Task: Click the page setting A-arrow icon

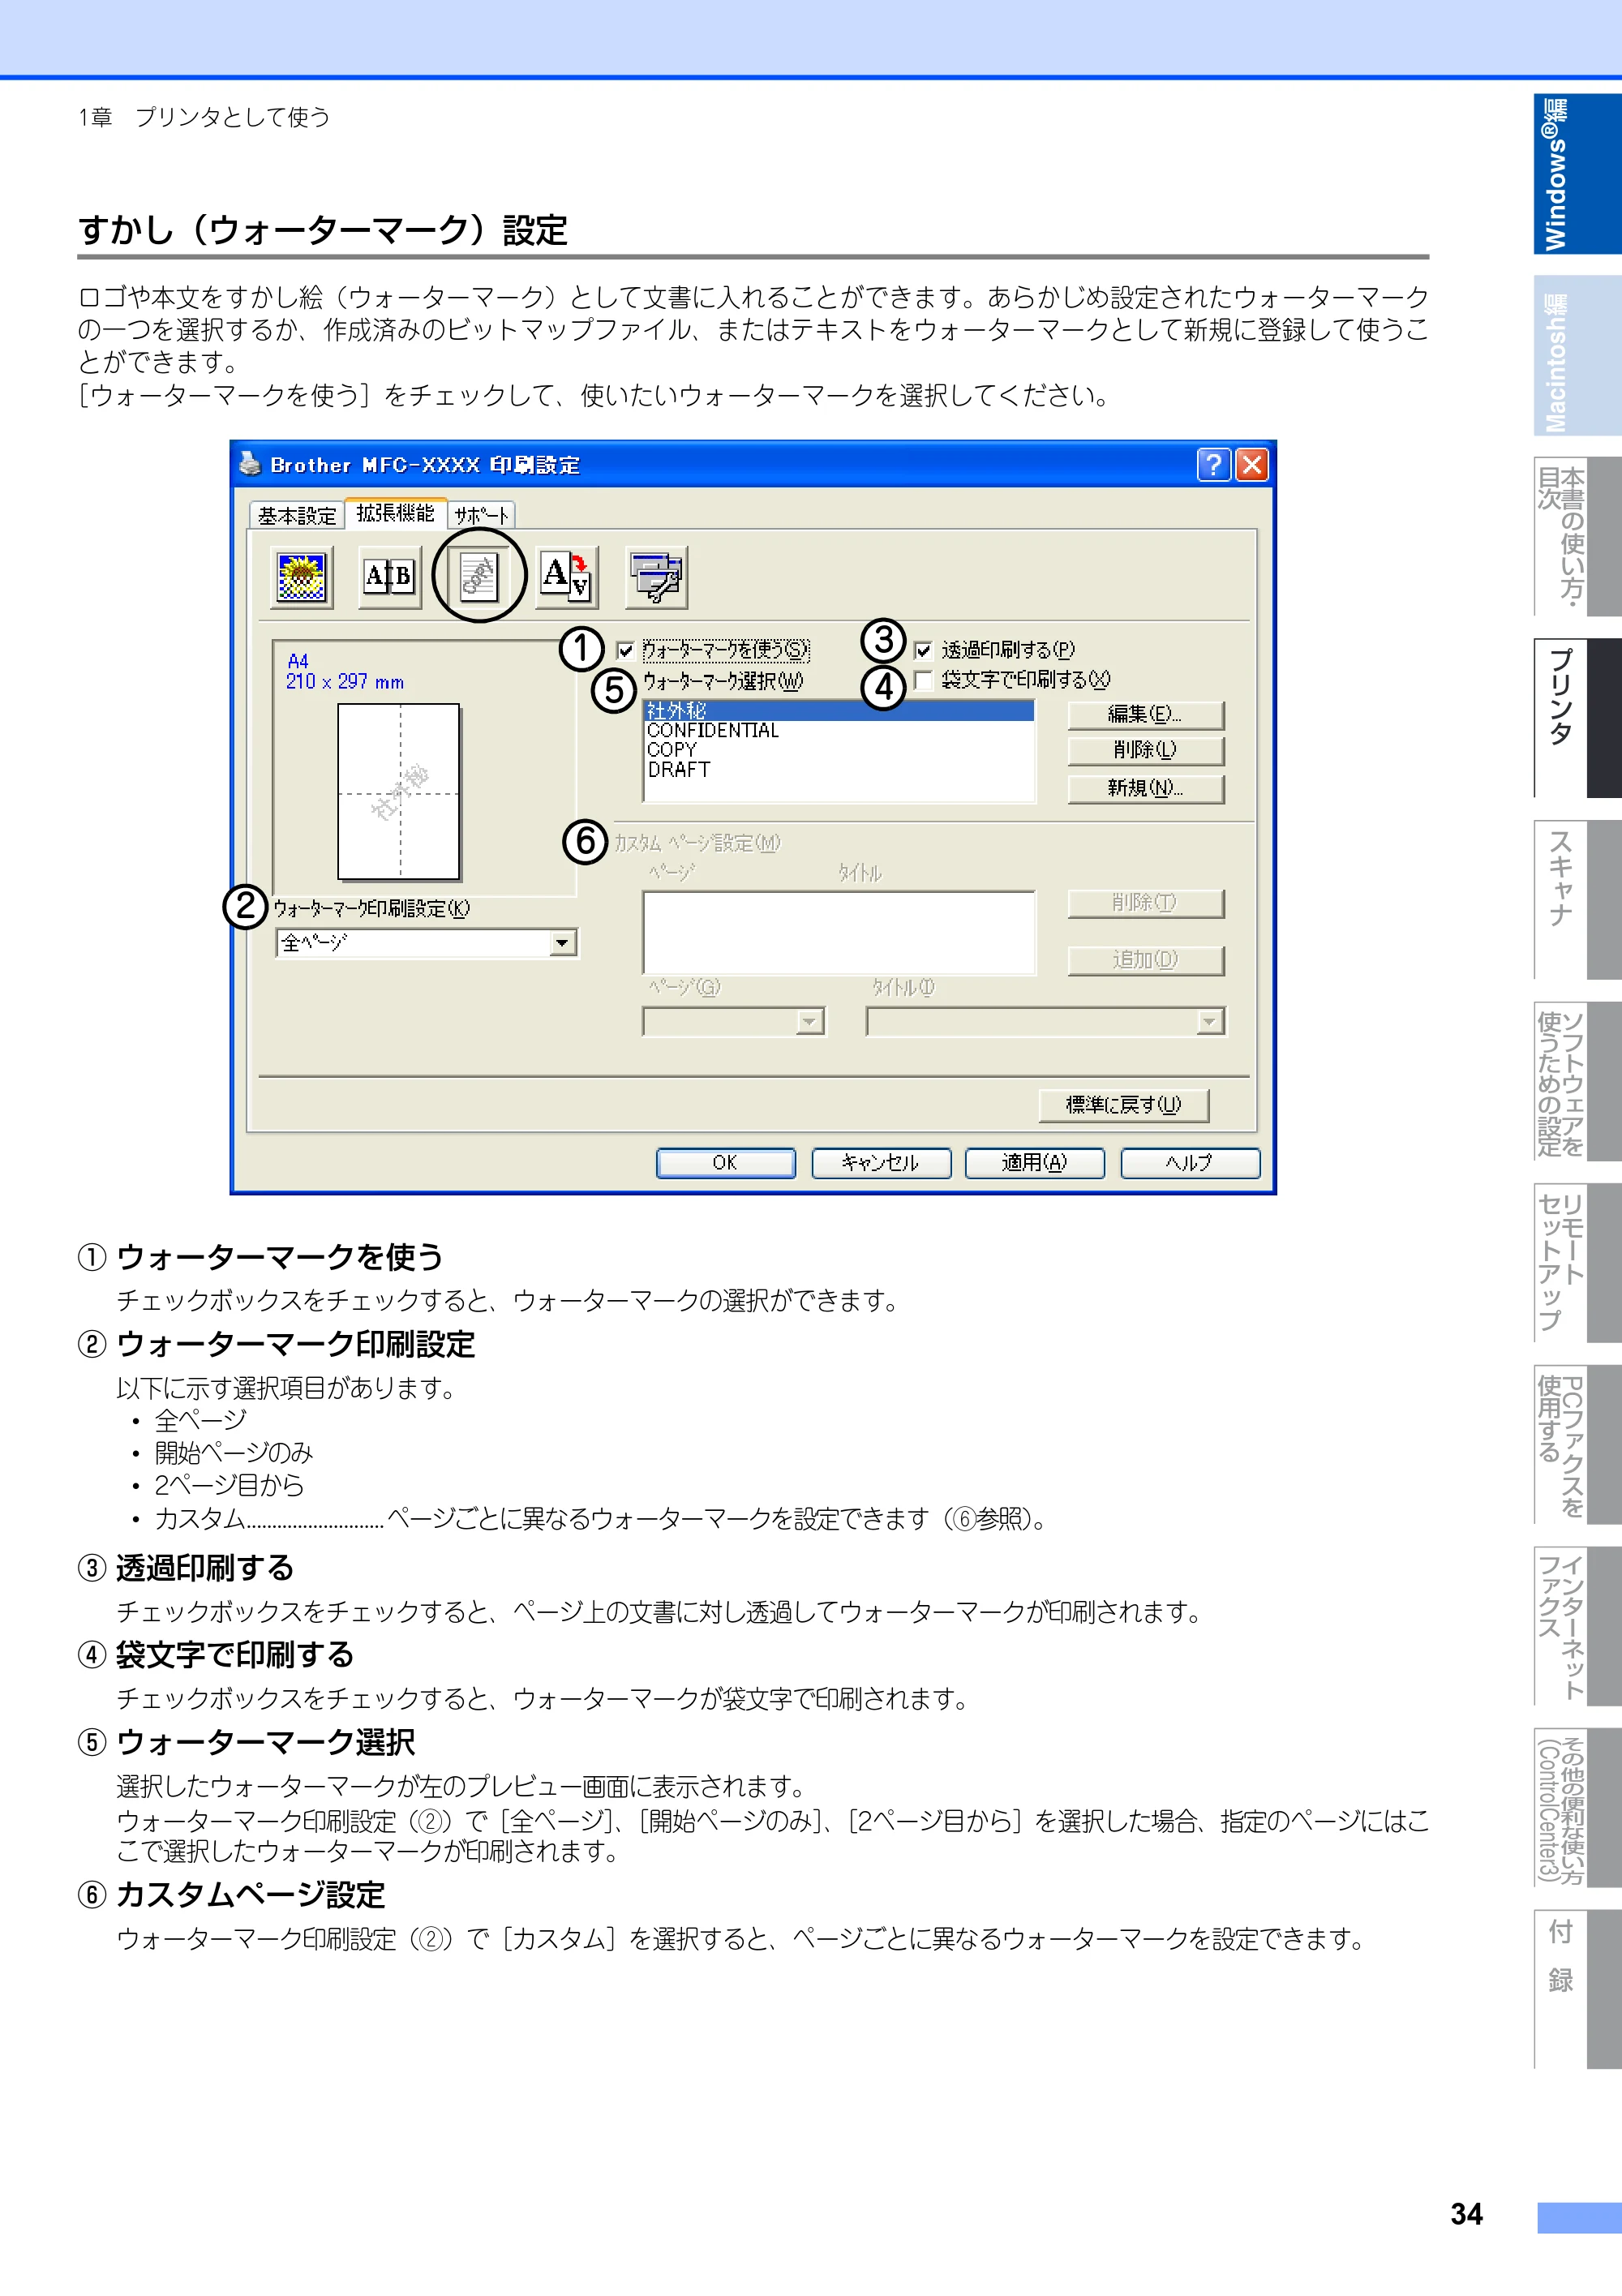Action: 567,577
